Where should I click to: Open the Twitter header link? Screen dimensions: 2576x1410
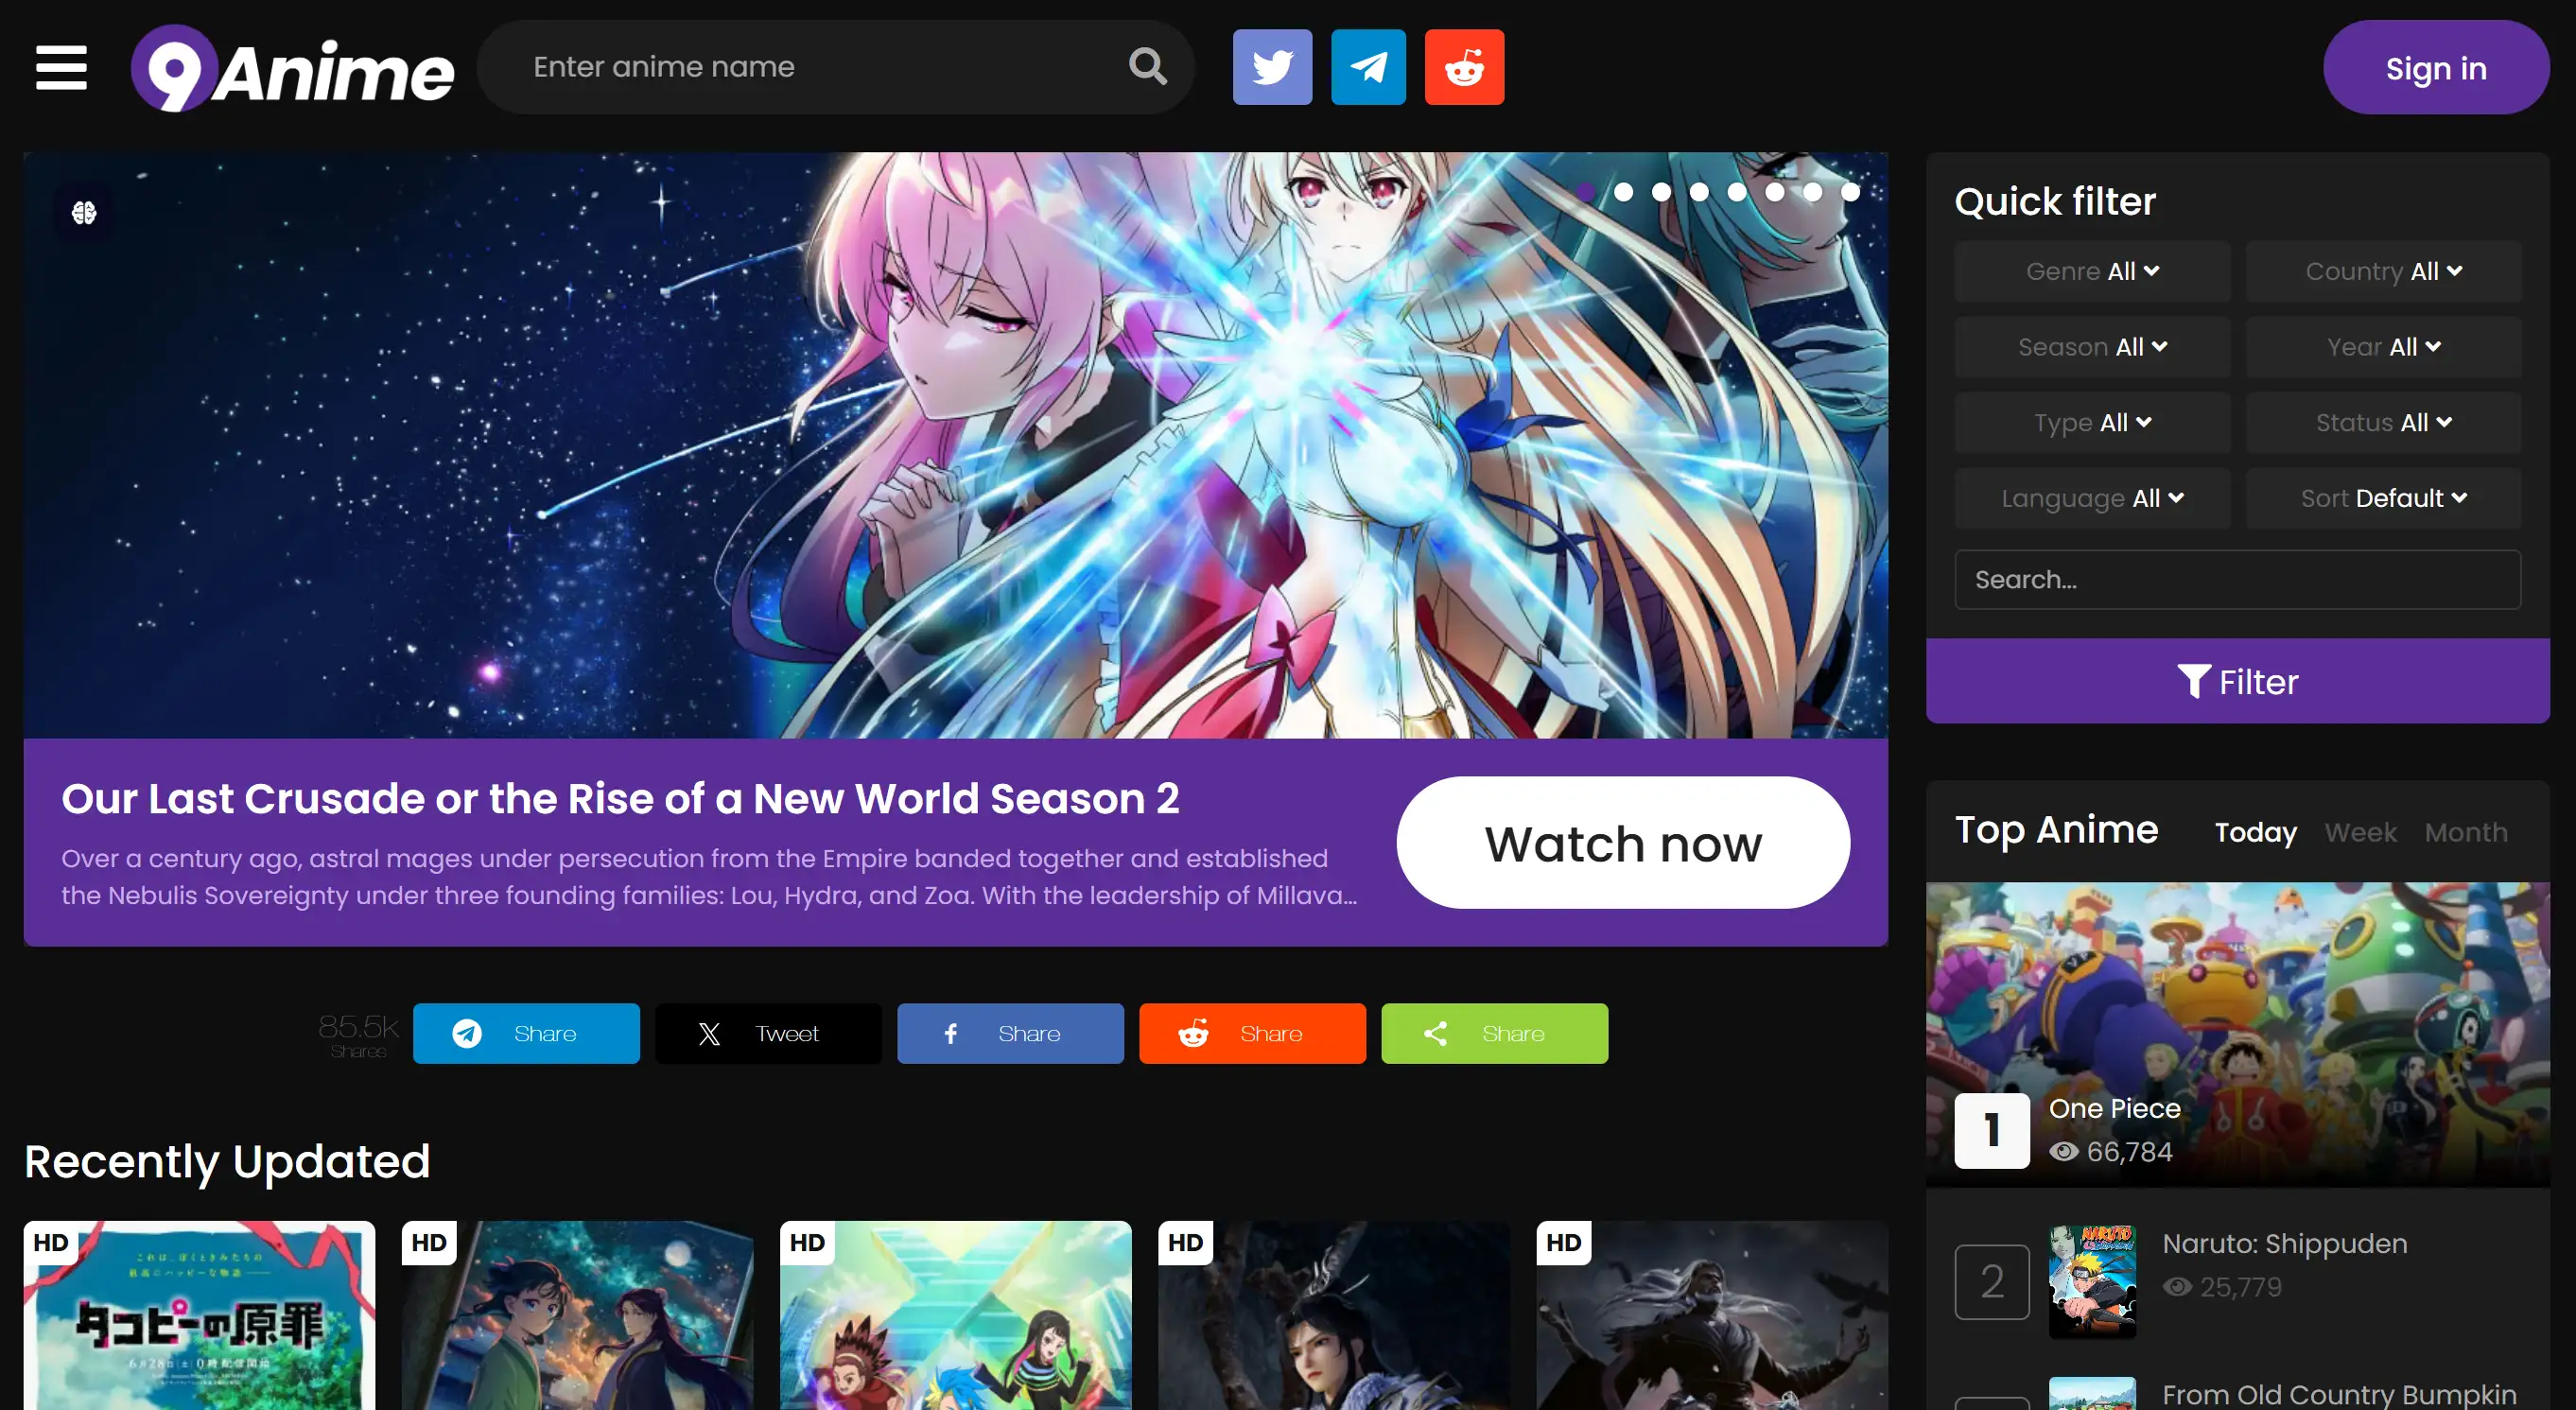[x=1272, y=67]
